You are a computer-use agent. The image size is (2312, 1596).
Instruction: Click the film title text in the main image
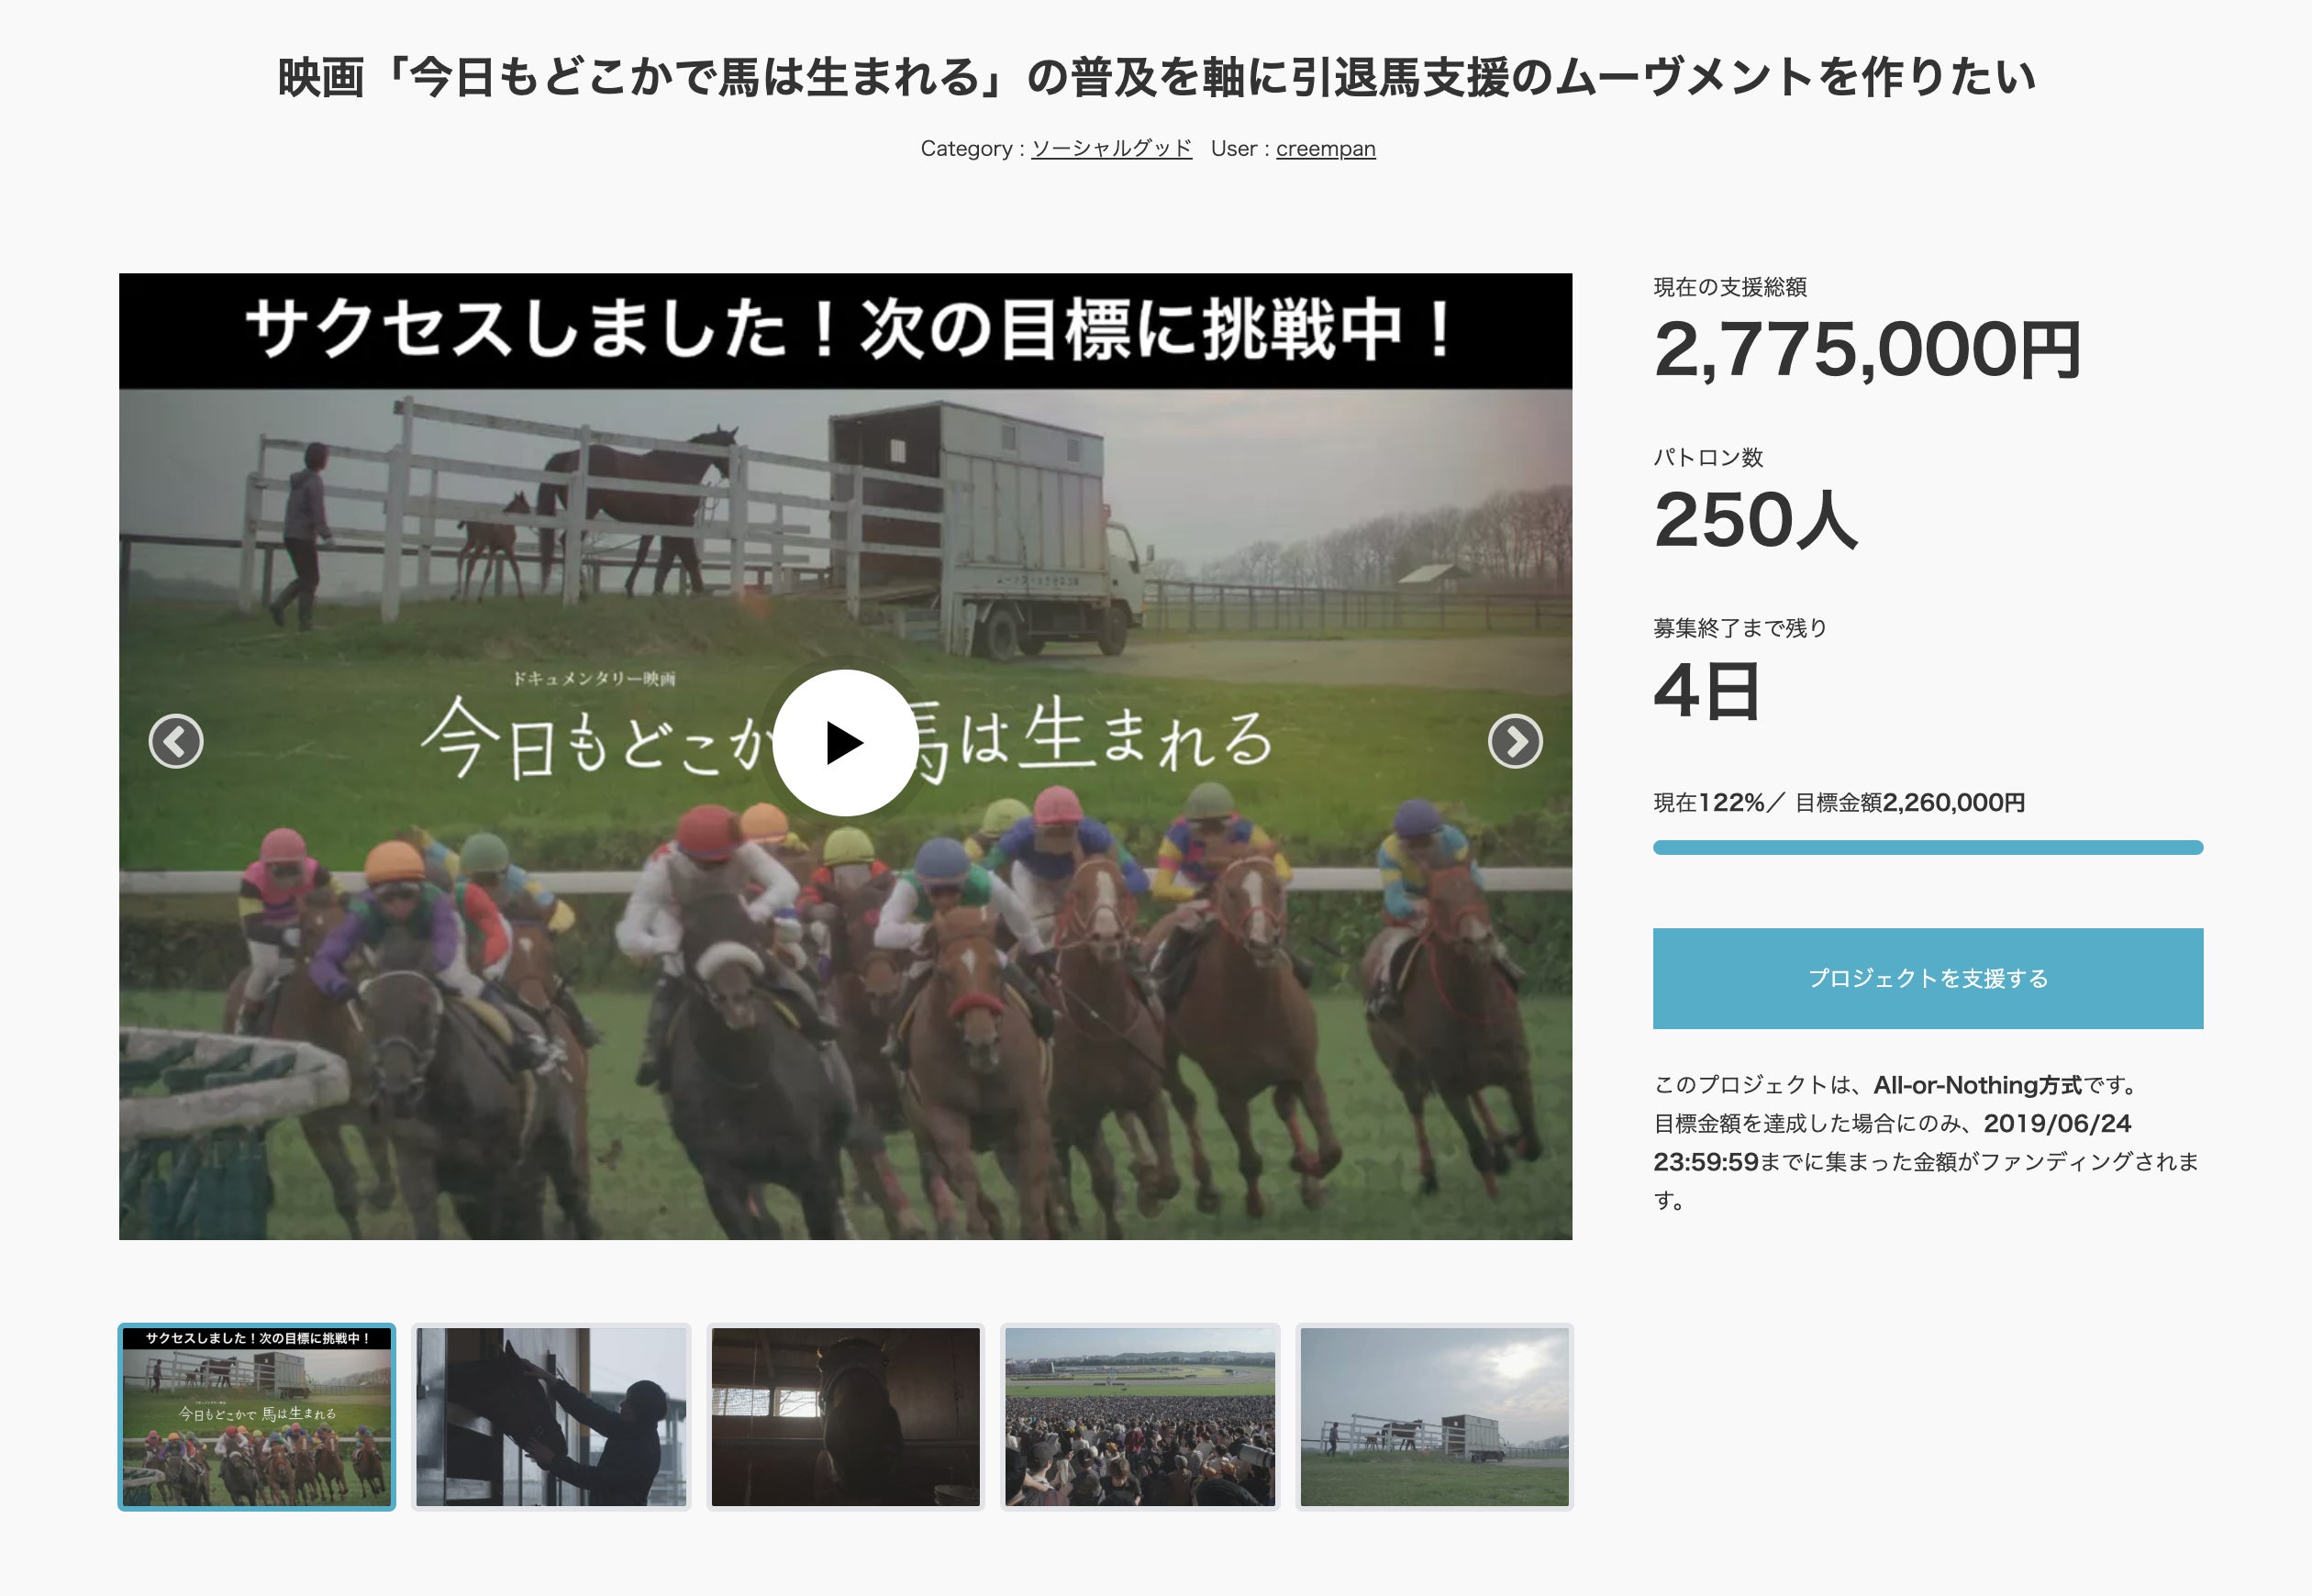click(x=845, y=740)
